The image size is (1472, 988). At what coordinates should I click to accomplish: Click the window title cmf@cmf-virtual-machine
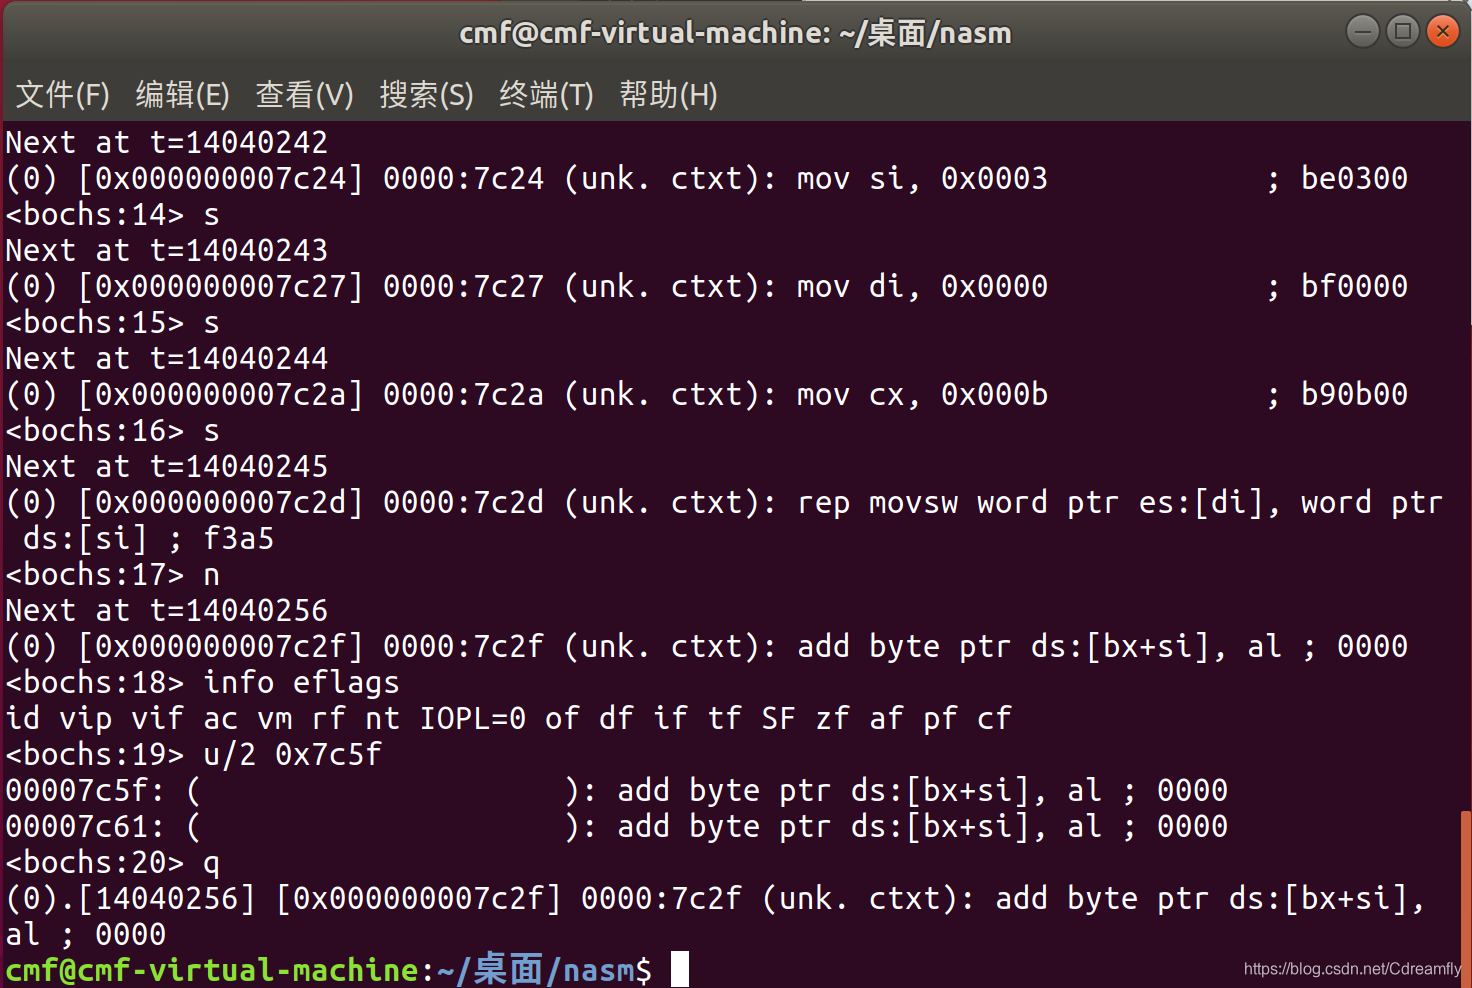[735, 33]
